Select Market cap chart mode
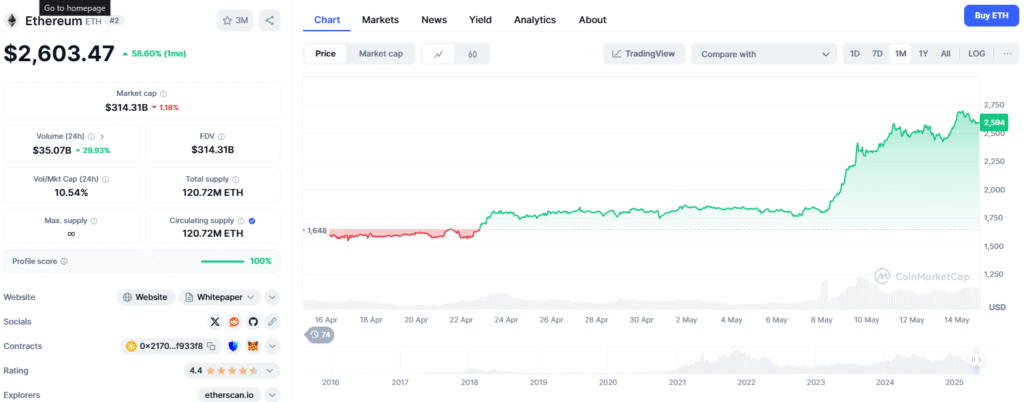 381,54
